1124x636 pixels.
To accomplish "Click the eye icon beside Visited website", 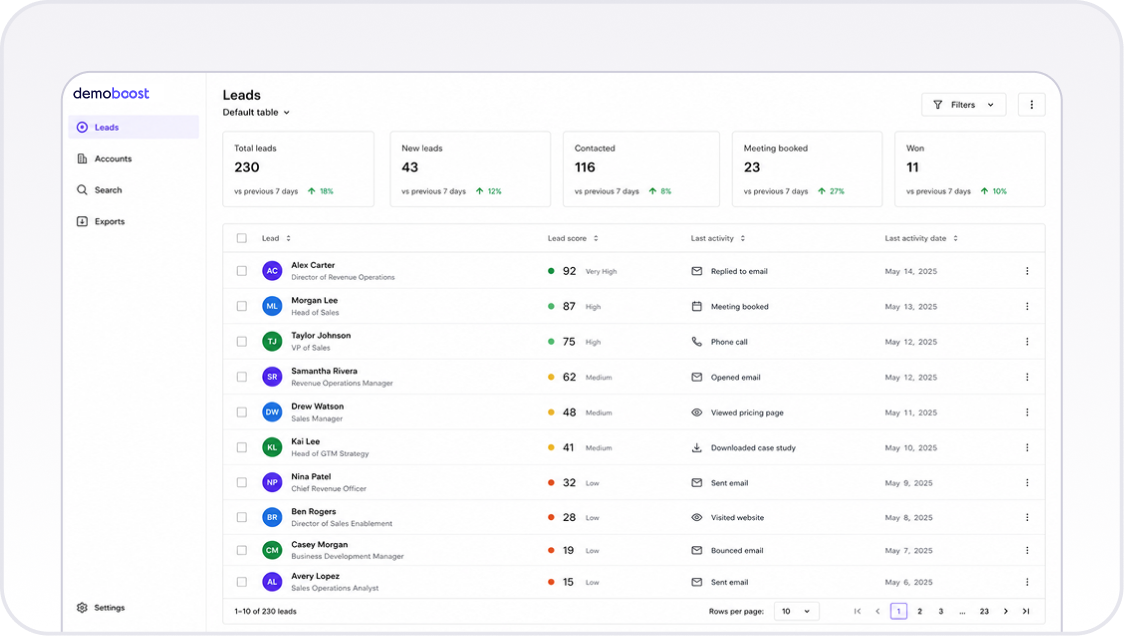I will (x=696, y=517).
